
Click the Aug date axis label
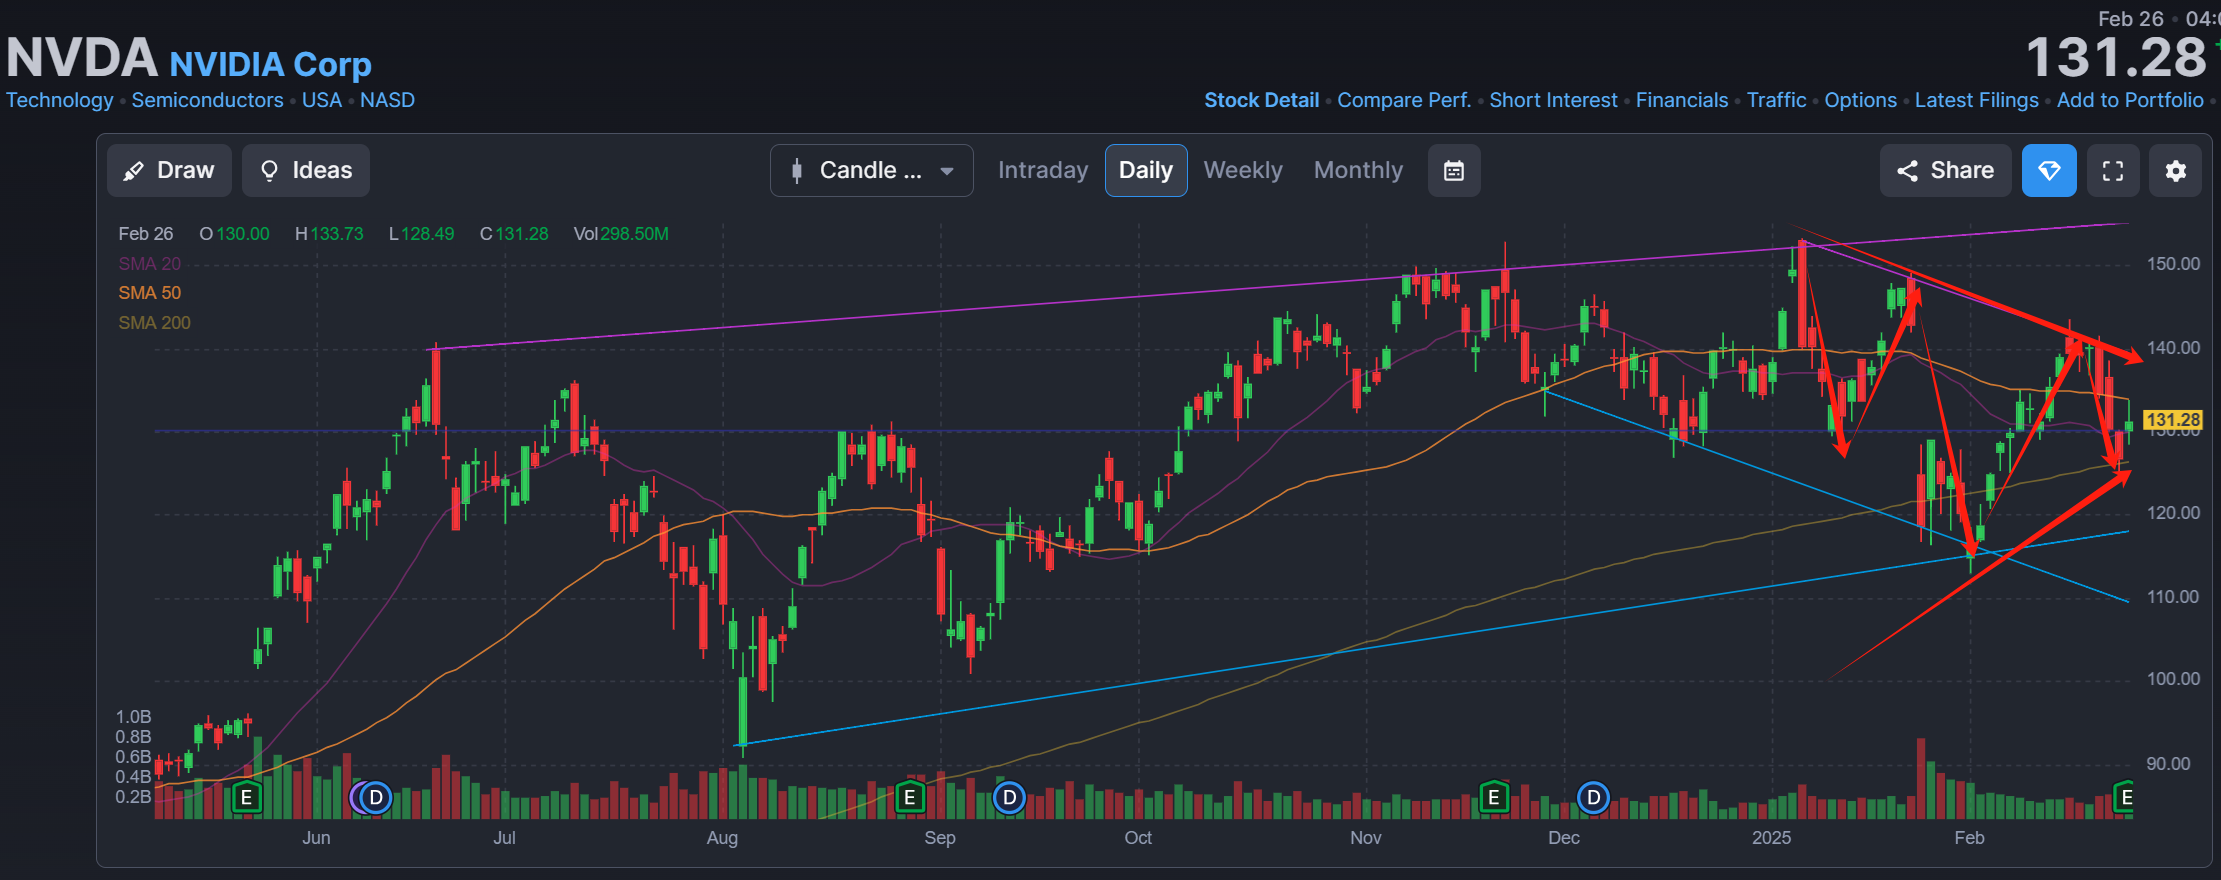(722, 838)
